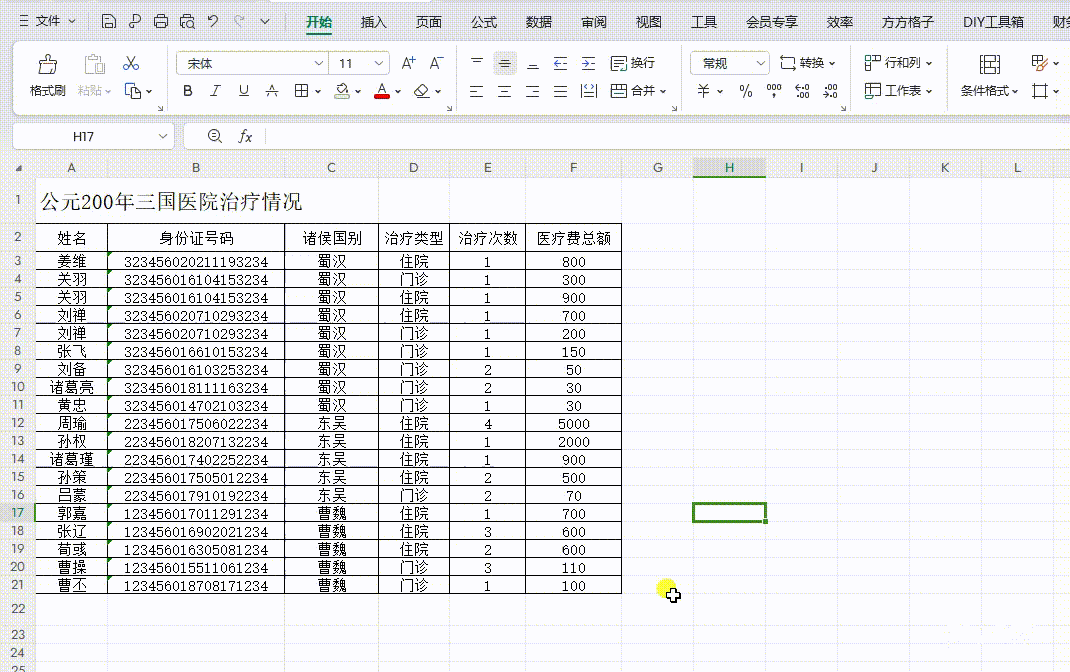Select Align Left icon

pos(476,91)
